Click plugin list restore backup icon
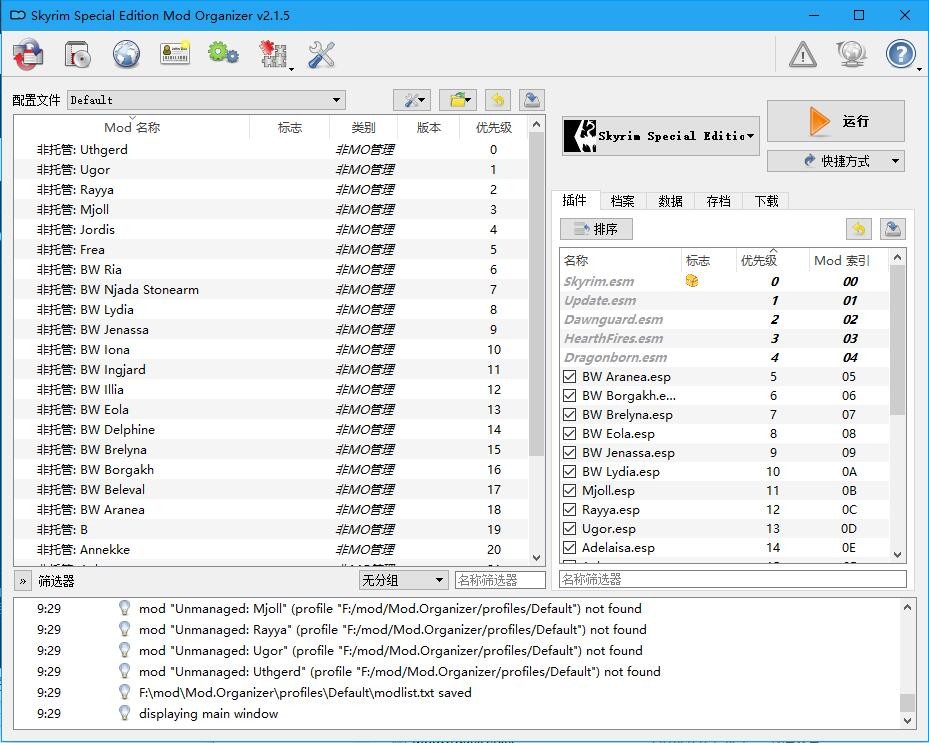Screen dimensions: 929x743 pyautogui.click(x=858, y=229)
